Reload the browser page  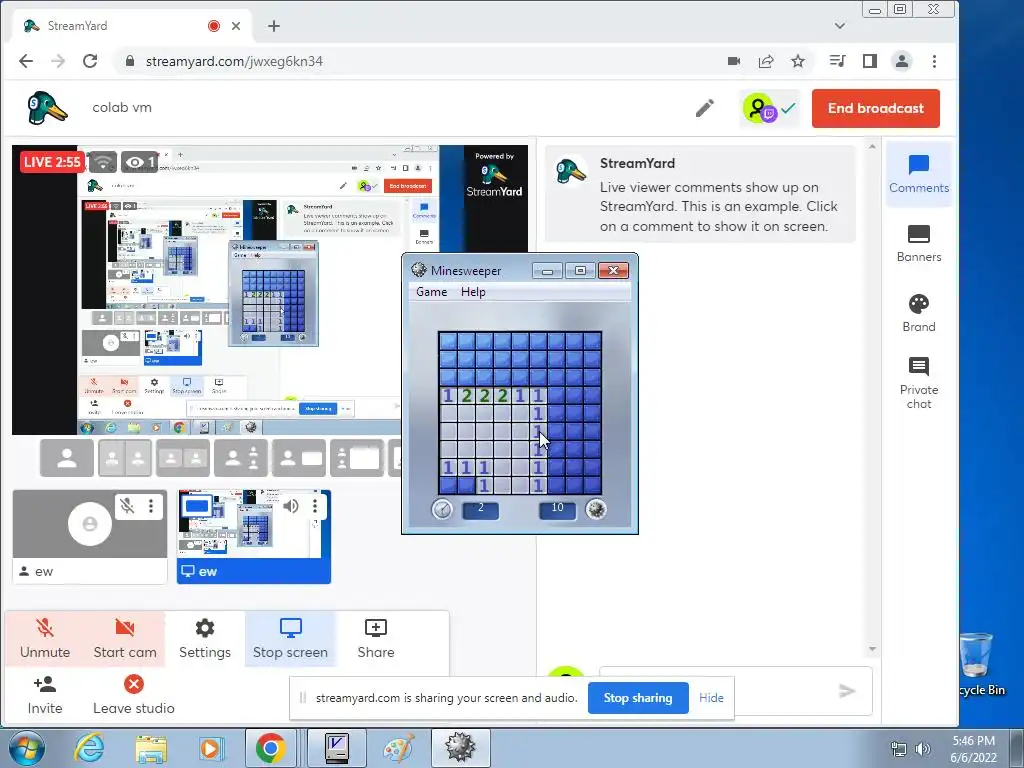90,61
